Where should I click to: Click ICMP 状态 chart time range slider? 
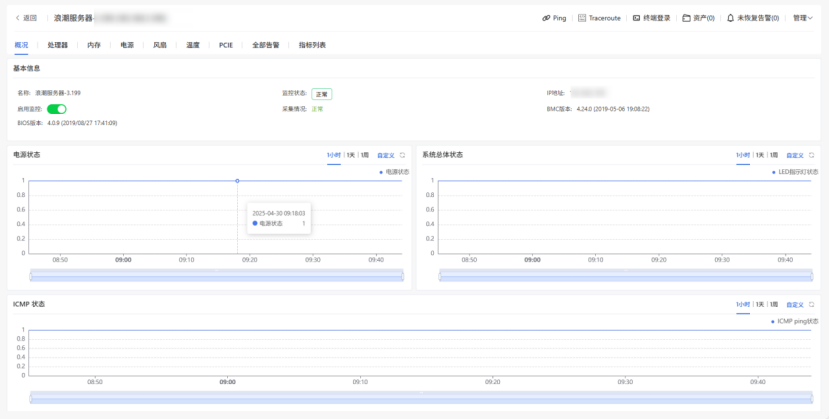click(x=421, y=397)
